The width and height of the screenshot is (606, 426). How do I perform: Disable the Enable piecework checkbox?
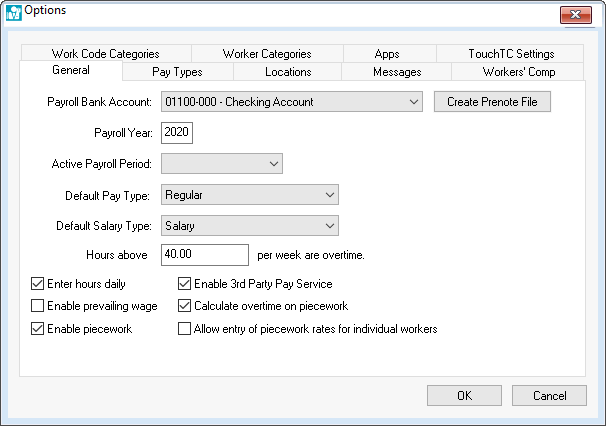point(38,328)
